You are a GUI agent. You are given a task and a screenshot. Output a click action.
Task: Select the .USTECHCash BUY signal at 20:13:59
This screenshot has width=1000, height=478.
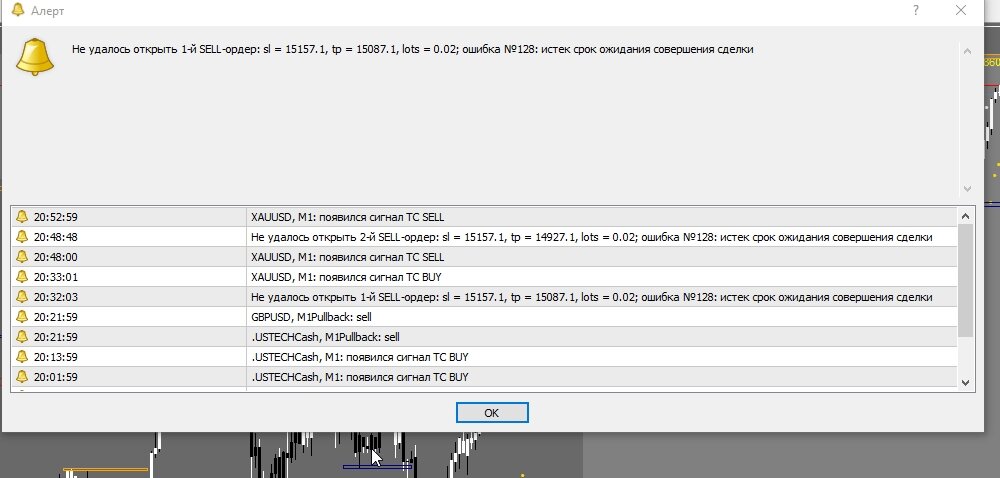[360, 357]
